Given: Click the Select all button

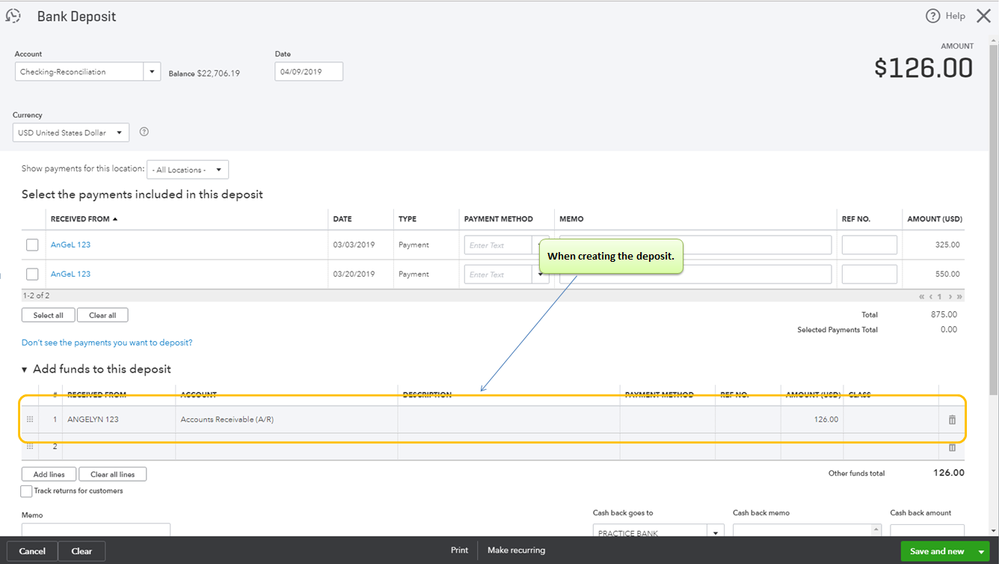Looking at the screenshot, I should 48,315.
